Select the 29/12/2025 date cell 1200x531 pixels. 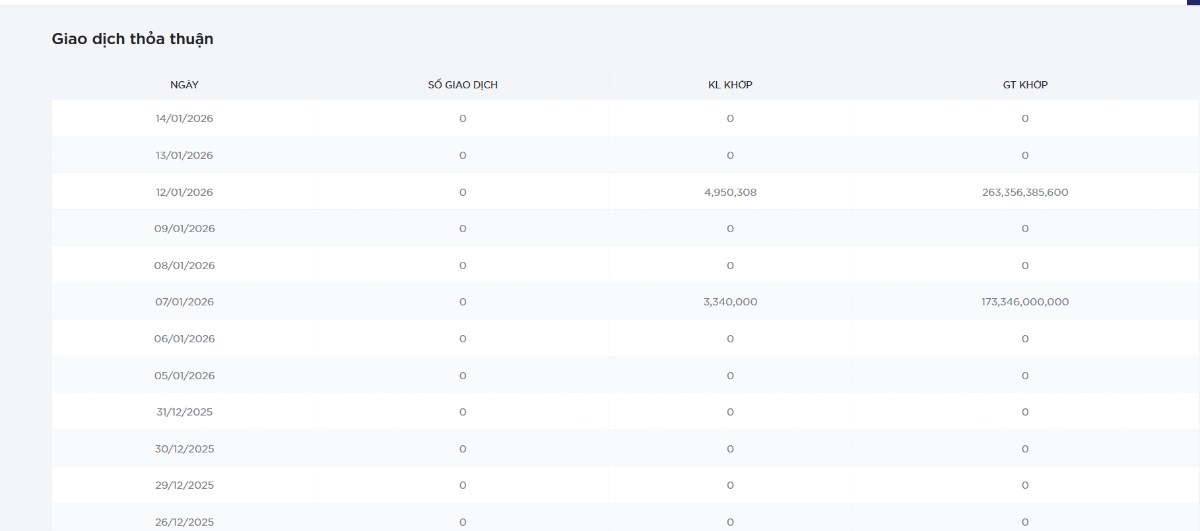(x=184, y=485)
